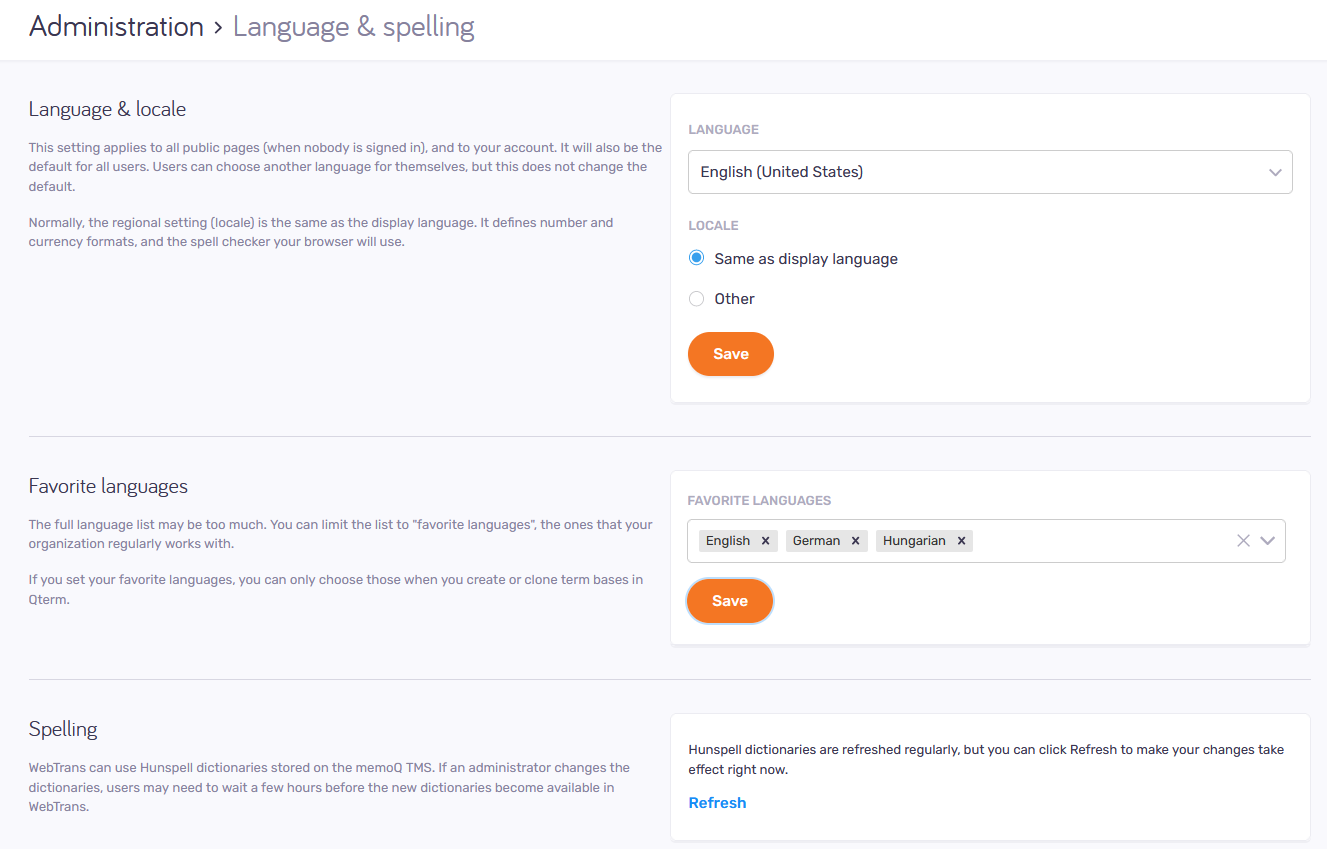Viewport: 1327px width, 849px height.
Task: Click the Language dropdown arrow
Action: [1275, 172]
